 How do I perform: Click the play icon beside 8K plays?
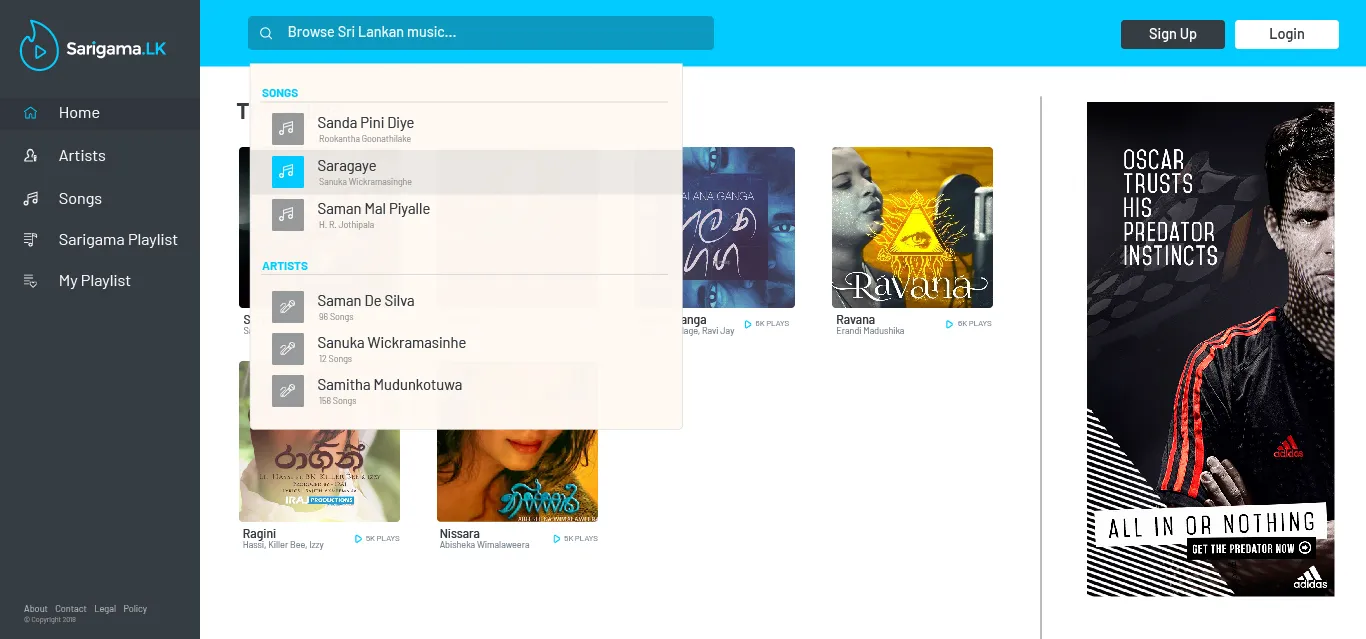click(x=748, y=324)
